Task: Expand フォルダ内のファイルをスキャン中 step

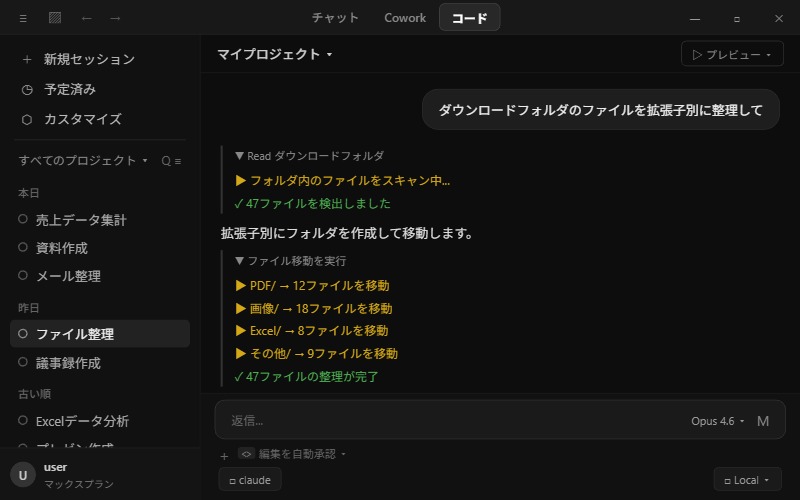Action: pos(342,180)
